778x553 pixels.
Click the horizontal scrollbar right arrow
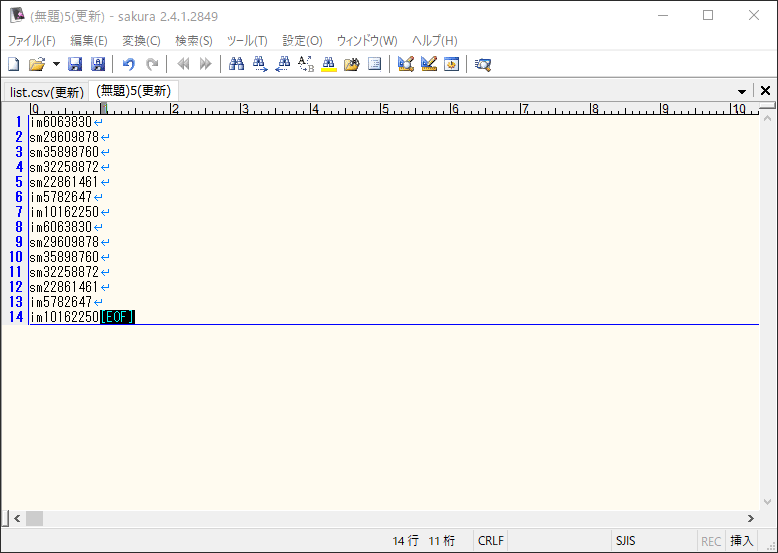[x=751, y=518]
